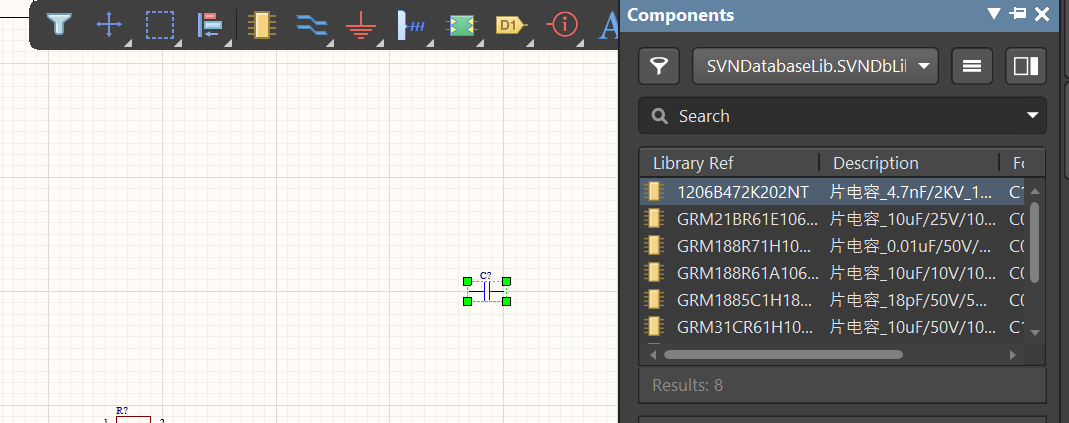Click the component list horizontal scrollbar thumb
This screenshot has height=423, width=1069.
coord(783,355)
